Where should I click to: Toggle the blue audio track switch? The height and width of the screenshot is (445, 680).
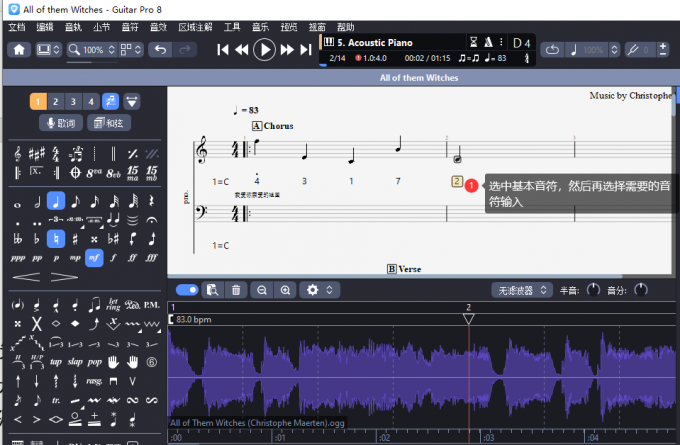click(x=187, y=290)
